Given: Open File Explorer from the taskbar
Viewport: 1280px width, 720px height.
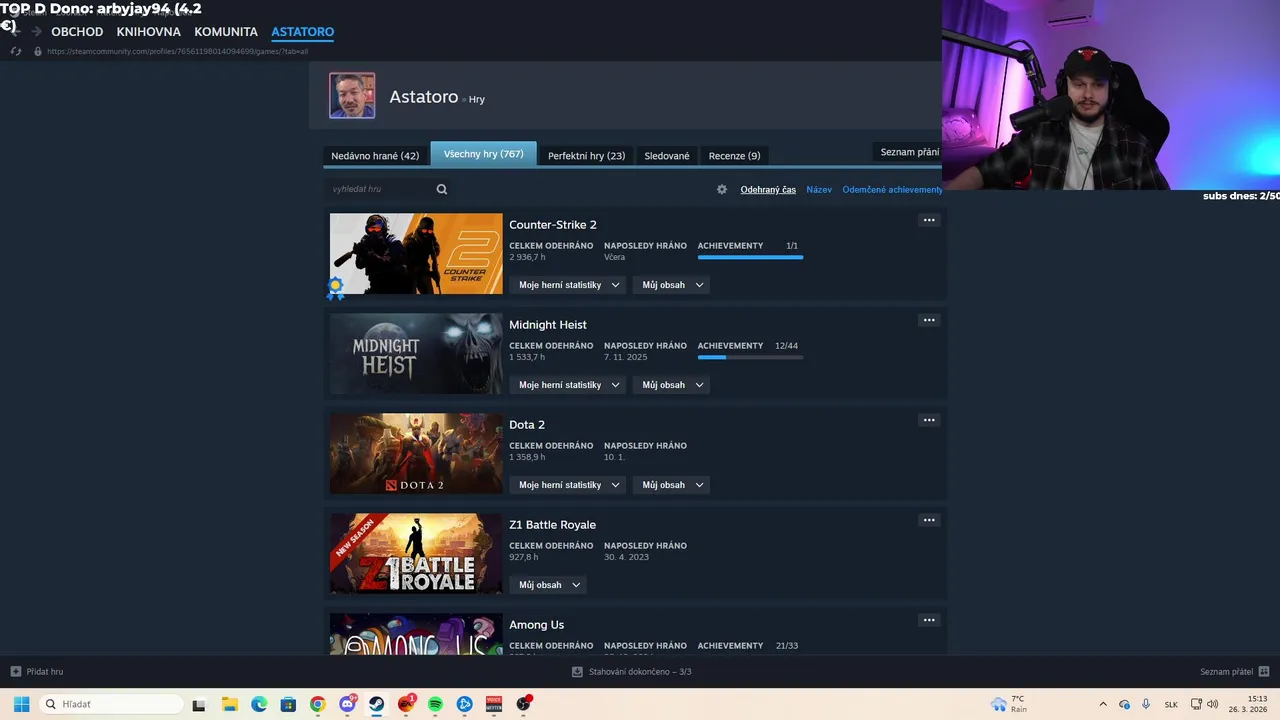Looking at the screenshot, I should point(229,704).
